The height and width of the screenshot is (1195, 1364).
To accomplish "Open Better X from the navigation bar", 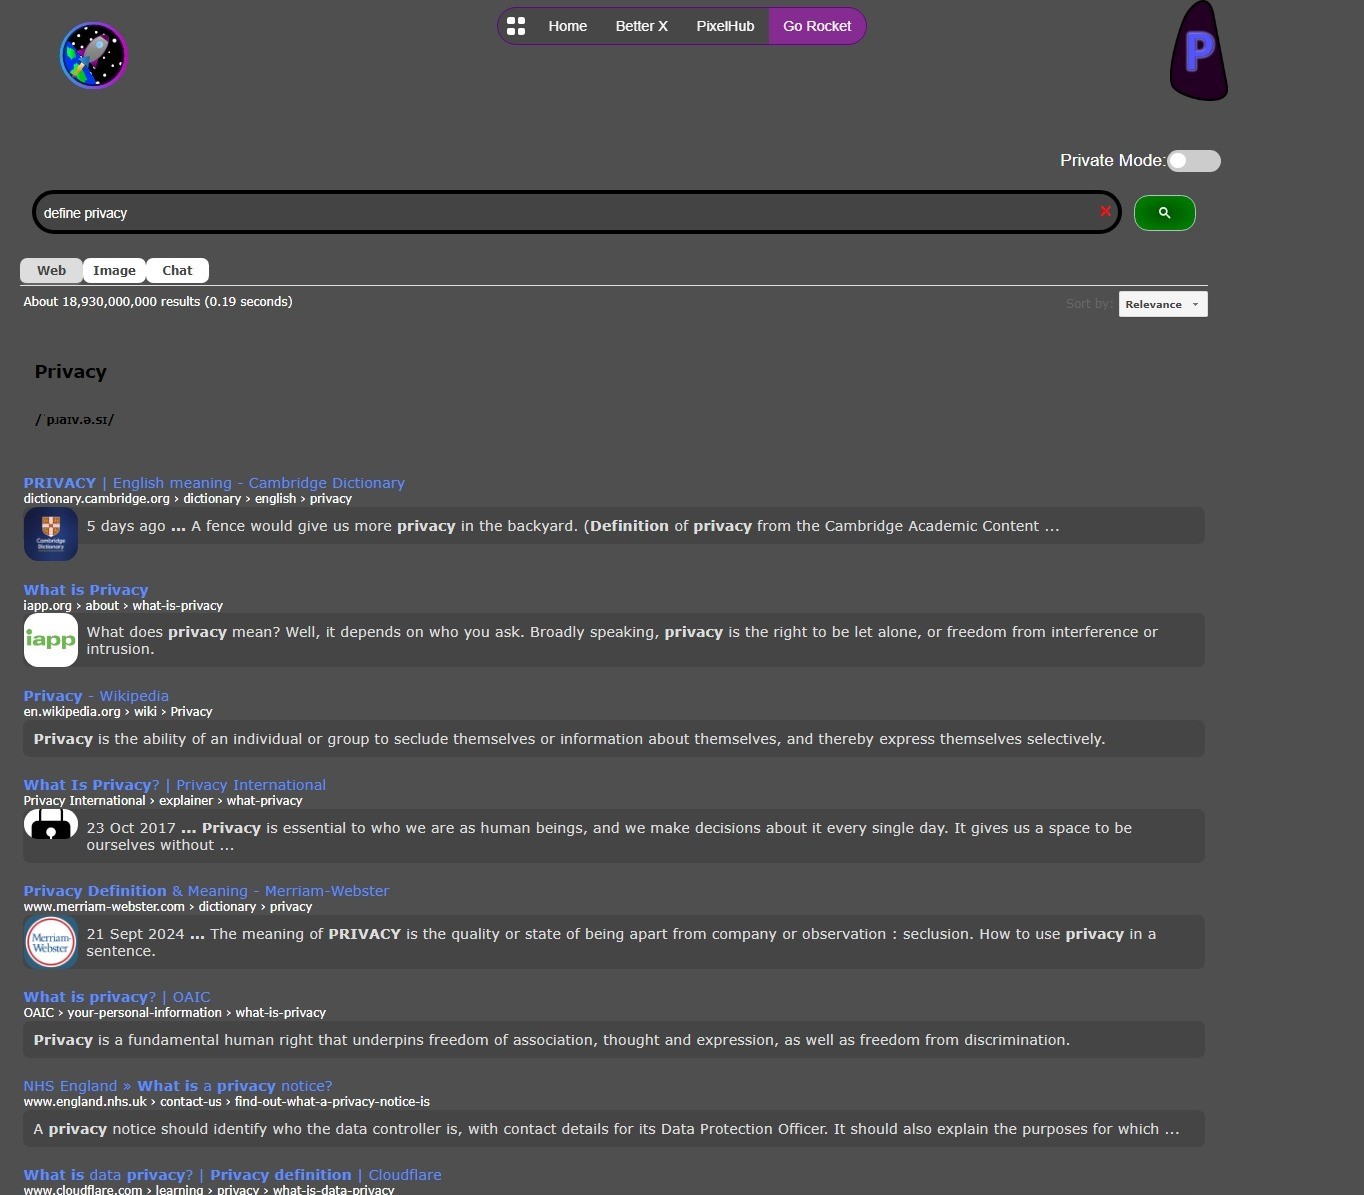I will click(x=641, y=26).
